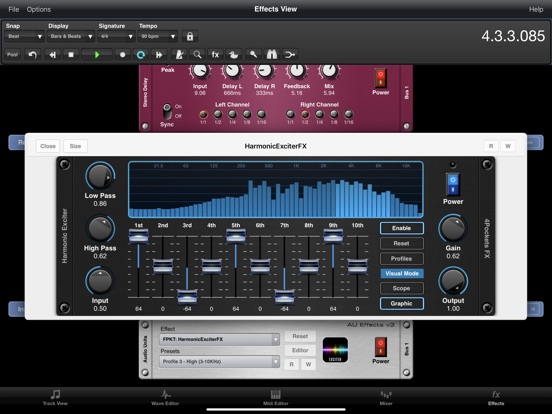Viewport: 552px width, 414px height.
Task: Click the 5th harmonic fader
Action: (236, 236)
